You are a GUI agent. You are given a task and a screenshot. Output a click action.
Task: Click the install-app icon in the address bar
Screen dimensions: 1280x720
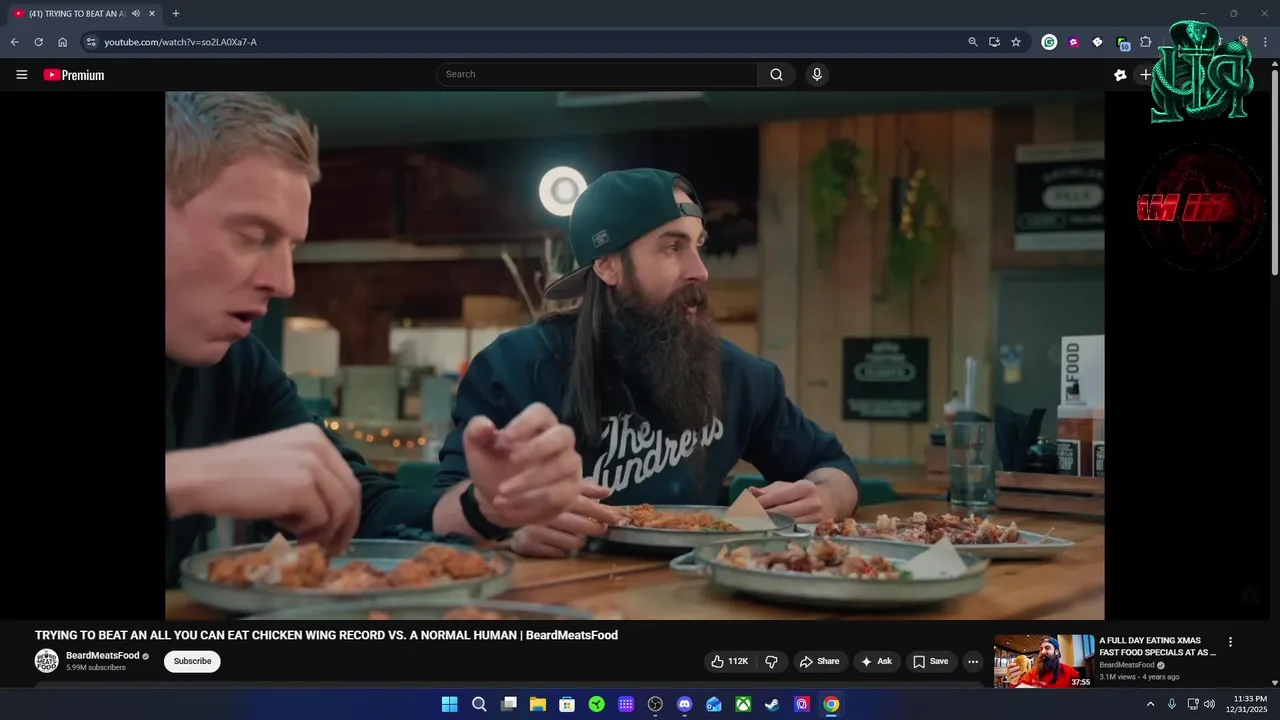[x=994, y=42]
